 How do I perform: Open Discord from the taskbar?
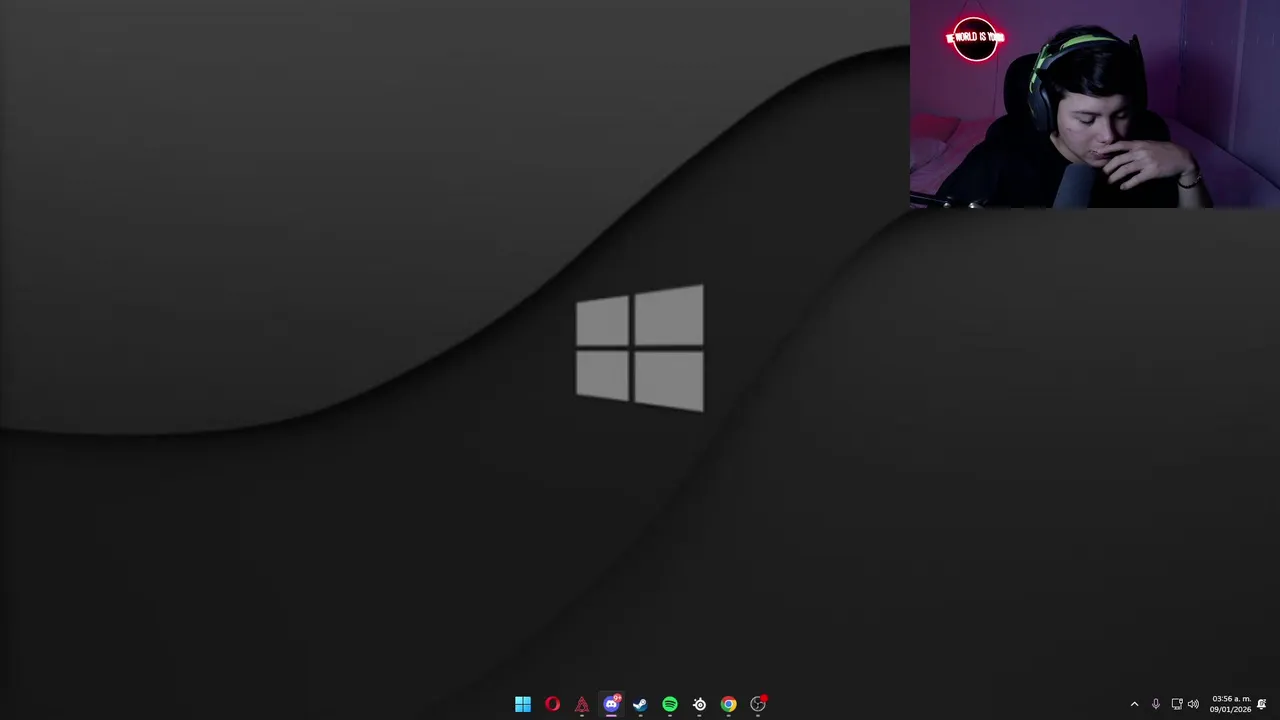pyautogui.click(x=611, y=705)
